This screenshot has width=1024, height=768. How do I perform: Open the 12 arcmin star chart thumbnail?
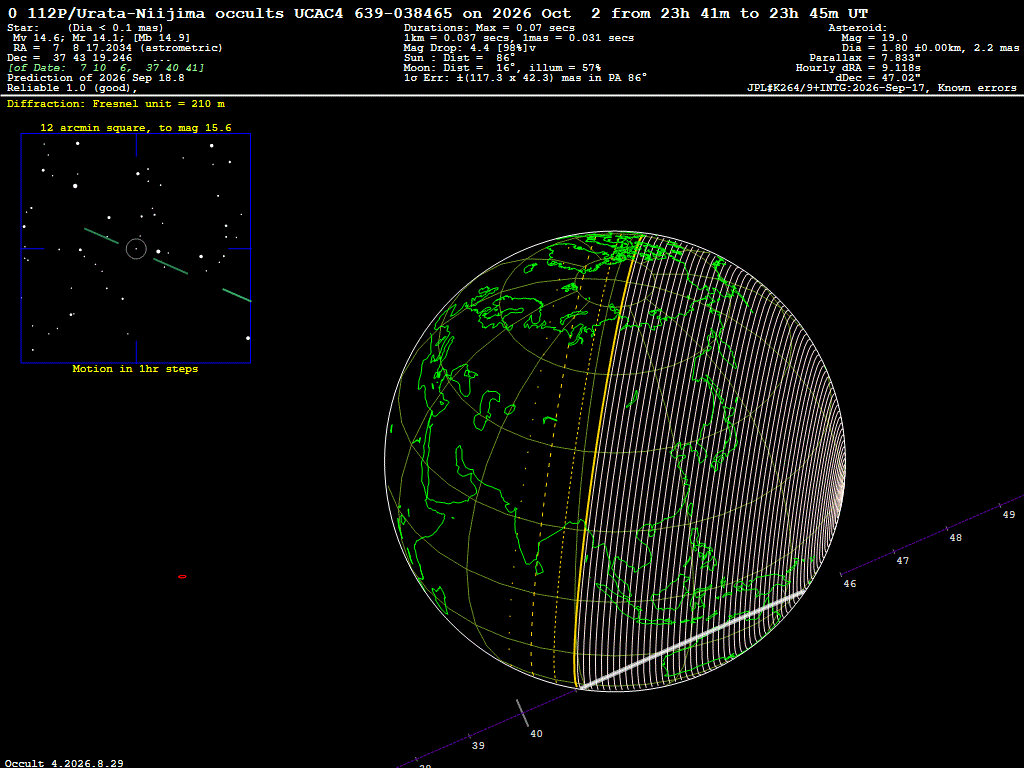click(x=136, y=248)
